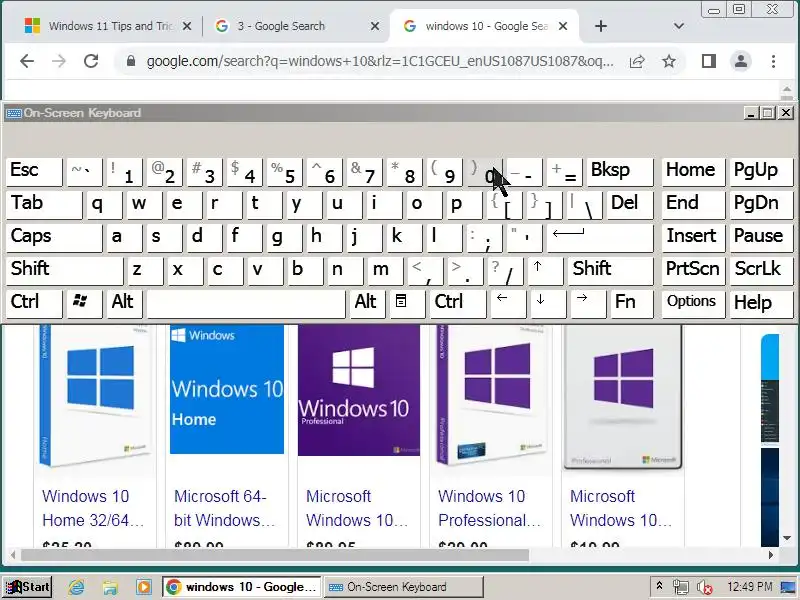Click the horizontal page scrollbar
Image resolution: width=800 pixels, height=600 pixels.
pos(274,555)
